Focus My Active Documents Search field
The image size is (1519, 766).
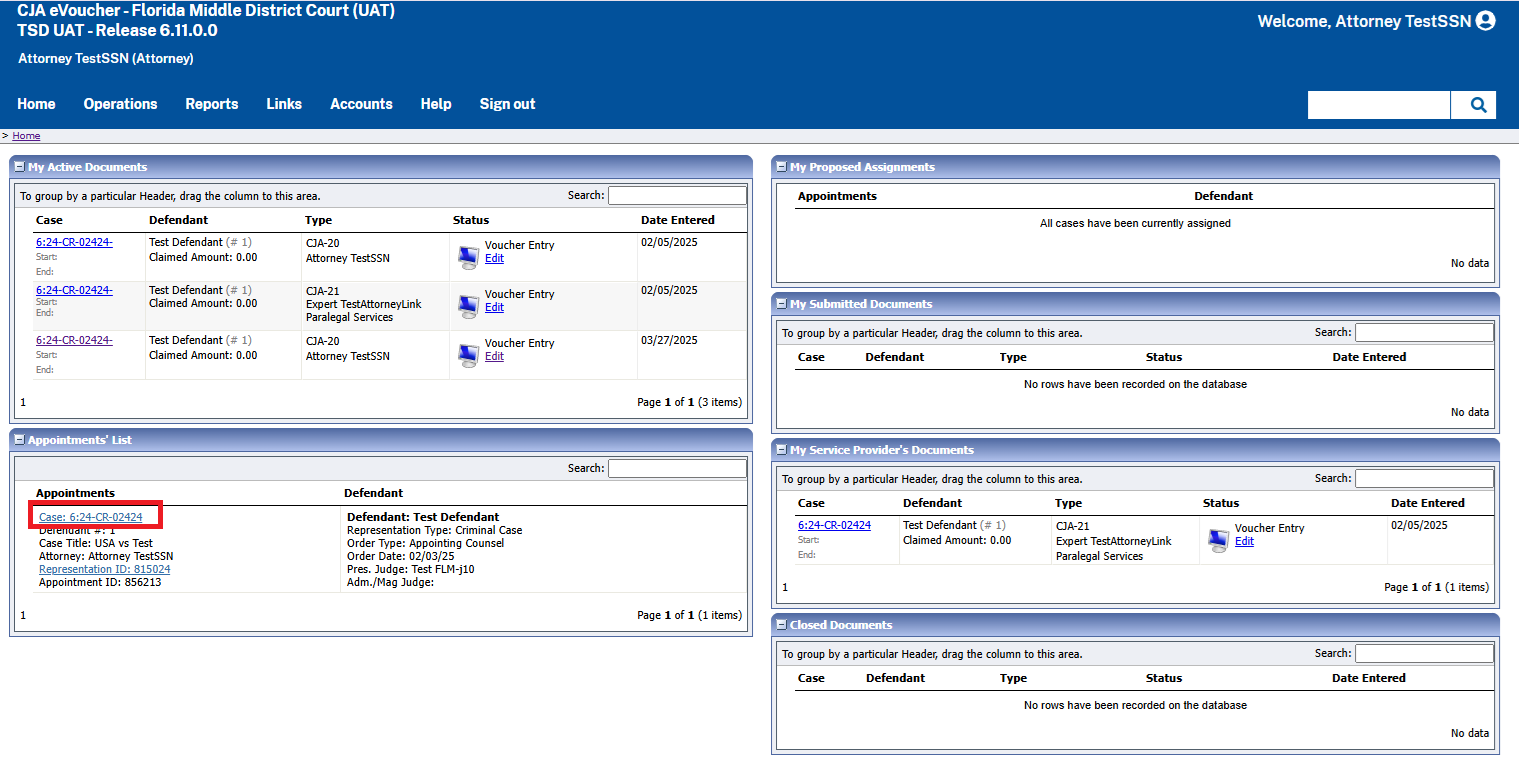tap(677, 196)
